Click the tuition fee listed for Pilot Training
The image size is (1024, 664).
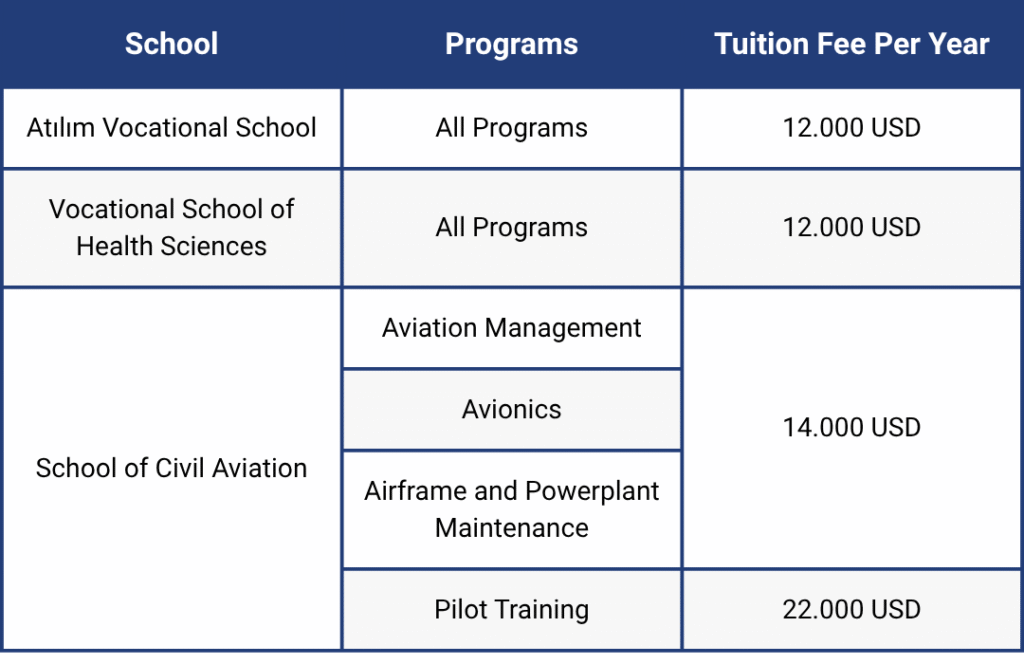pyautogui.click(x=851, y=609)
